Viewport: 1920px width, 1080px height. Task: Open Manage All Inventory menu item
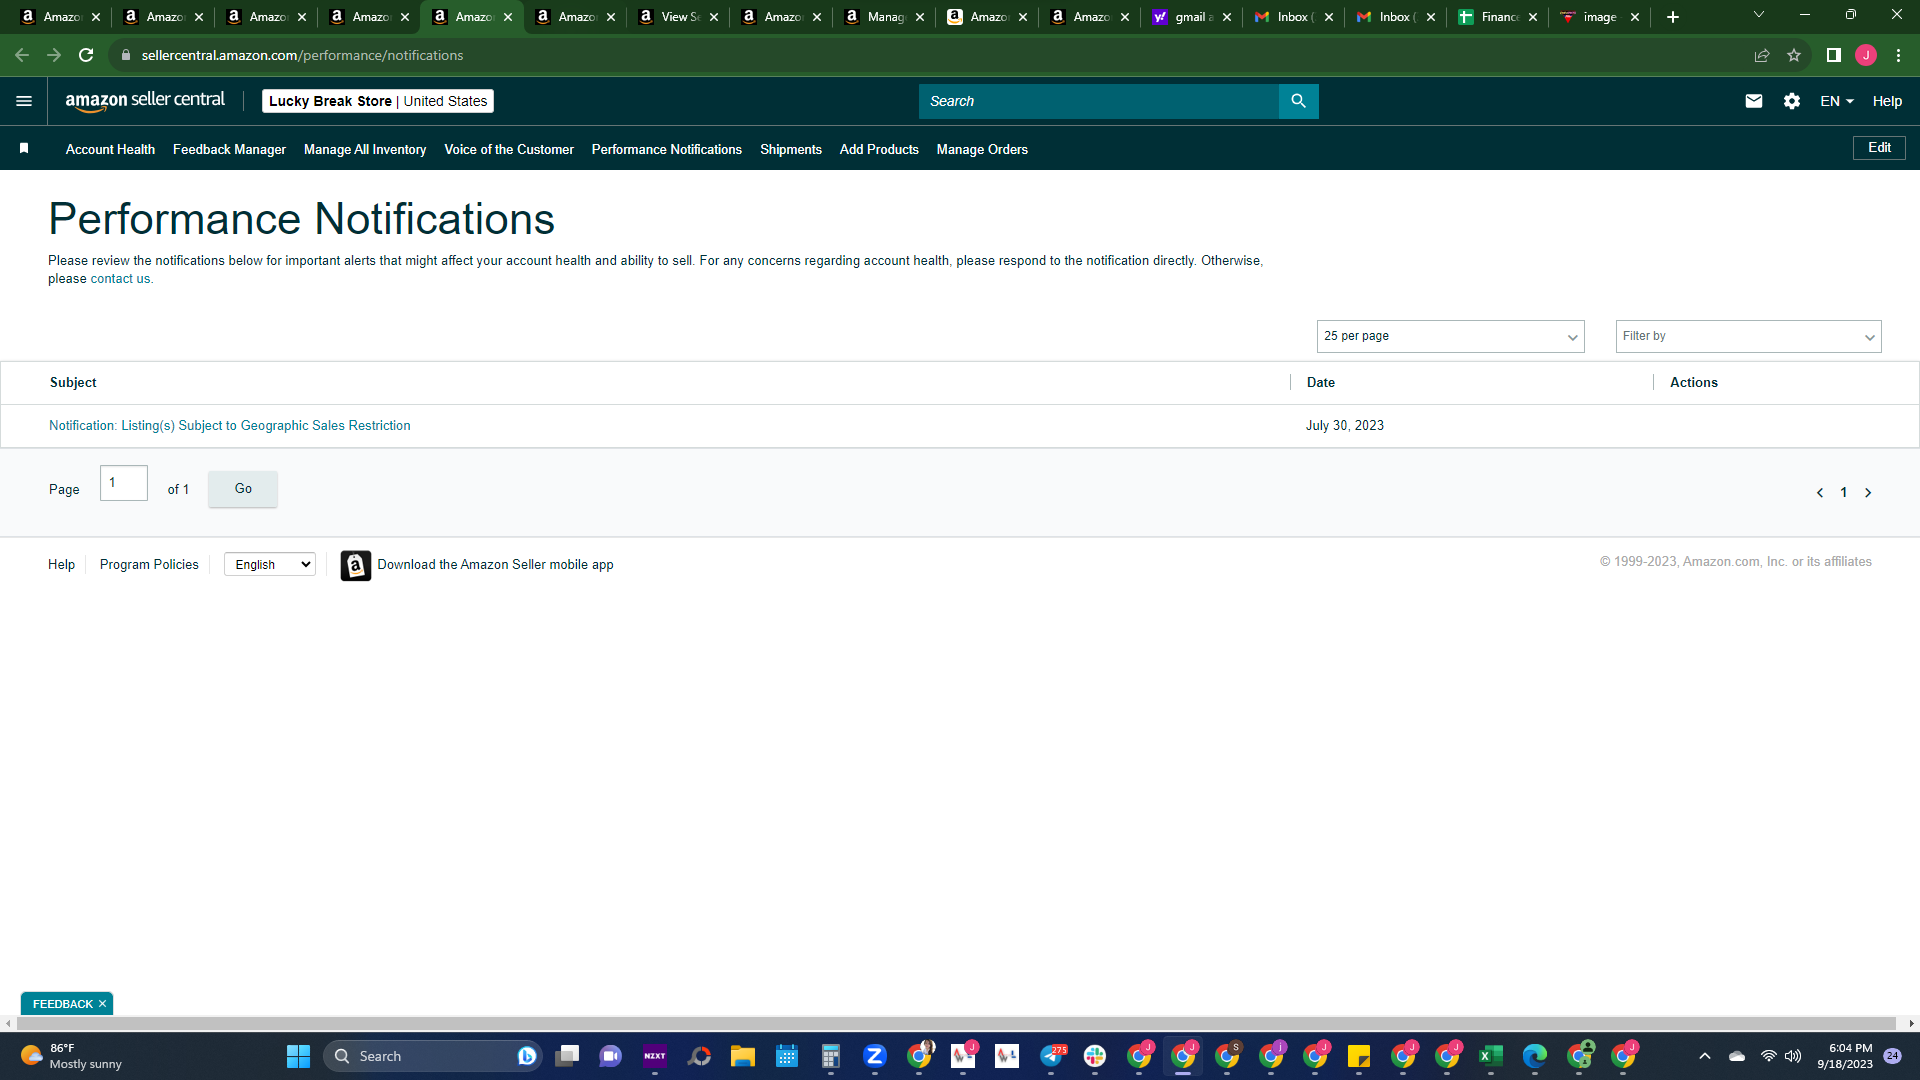[365, 149]
